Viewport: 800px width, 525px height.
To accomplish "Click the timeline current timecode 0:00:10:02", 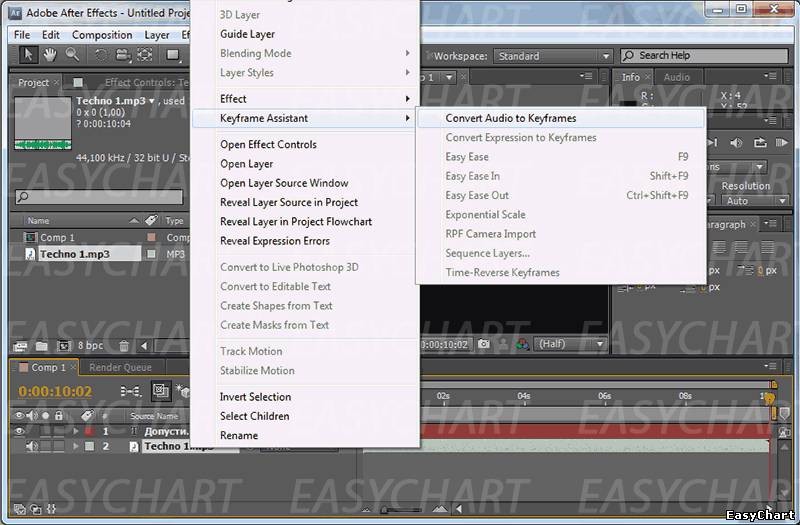I will tap(55, 391).
